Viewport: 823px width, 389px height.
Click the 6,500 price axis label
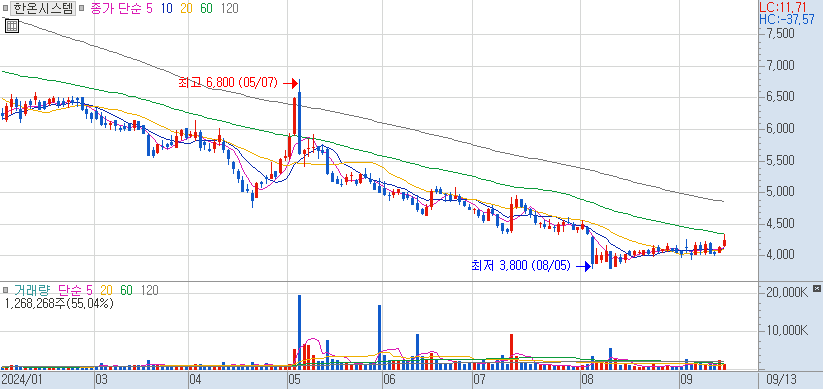coord(781,97)
